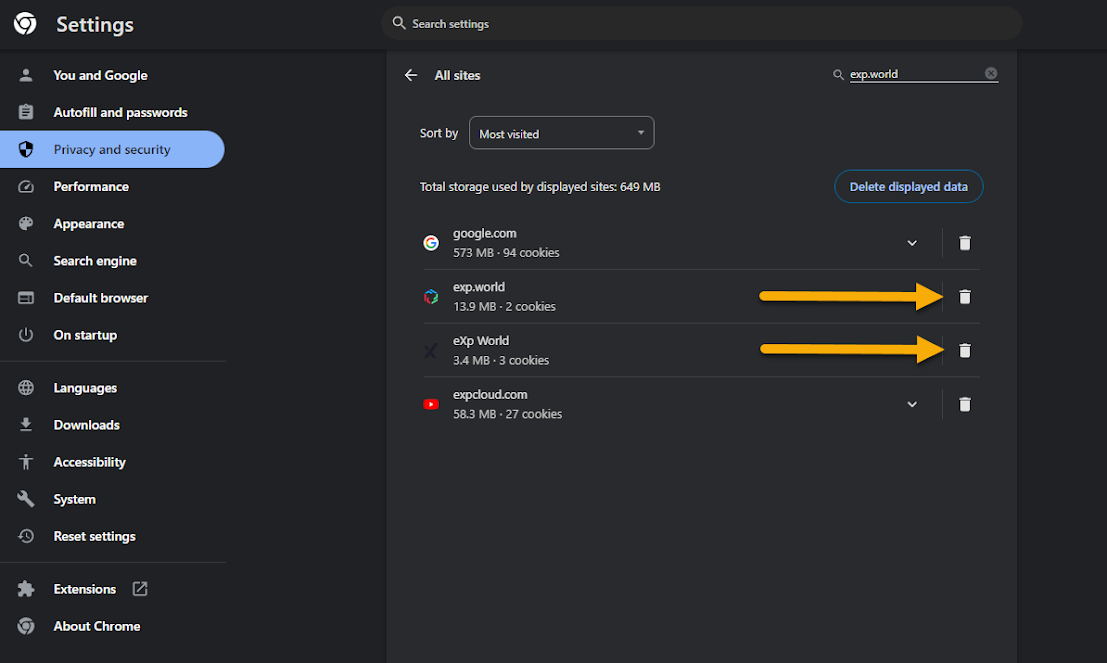Open the Sort by Most visited dropdown
Screen dimensions: 1107x663
[x=561, y=133]
